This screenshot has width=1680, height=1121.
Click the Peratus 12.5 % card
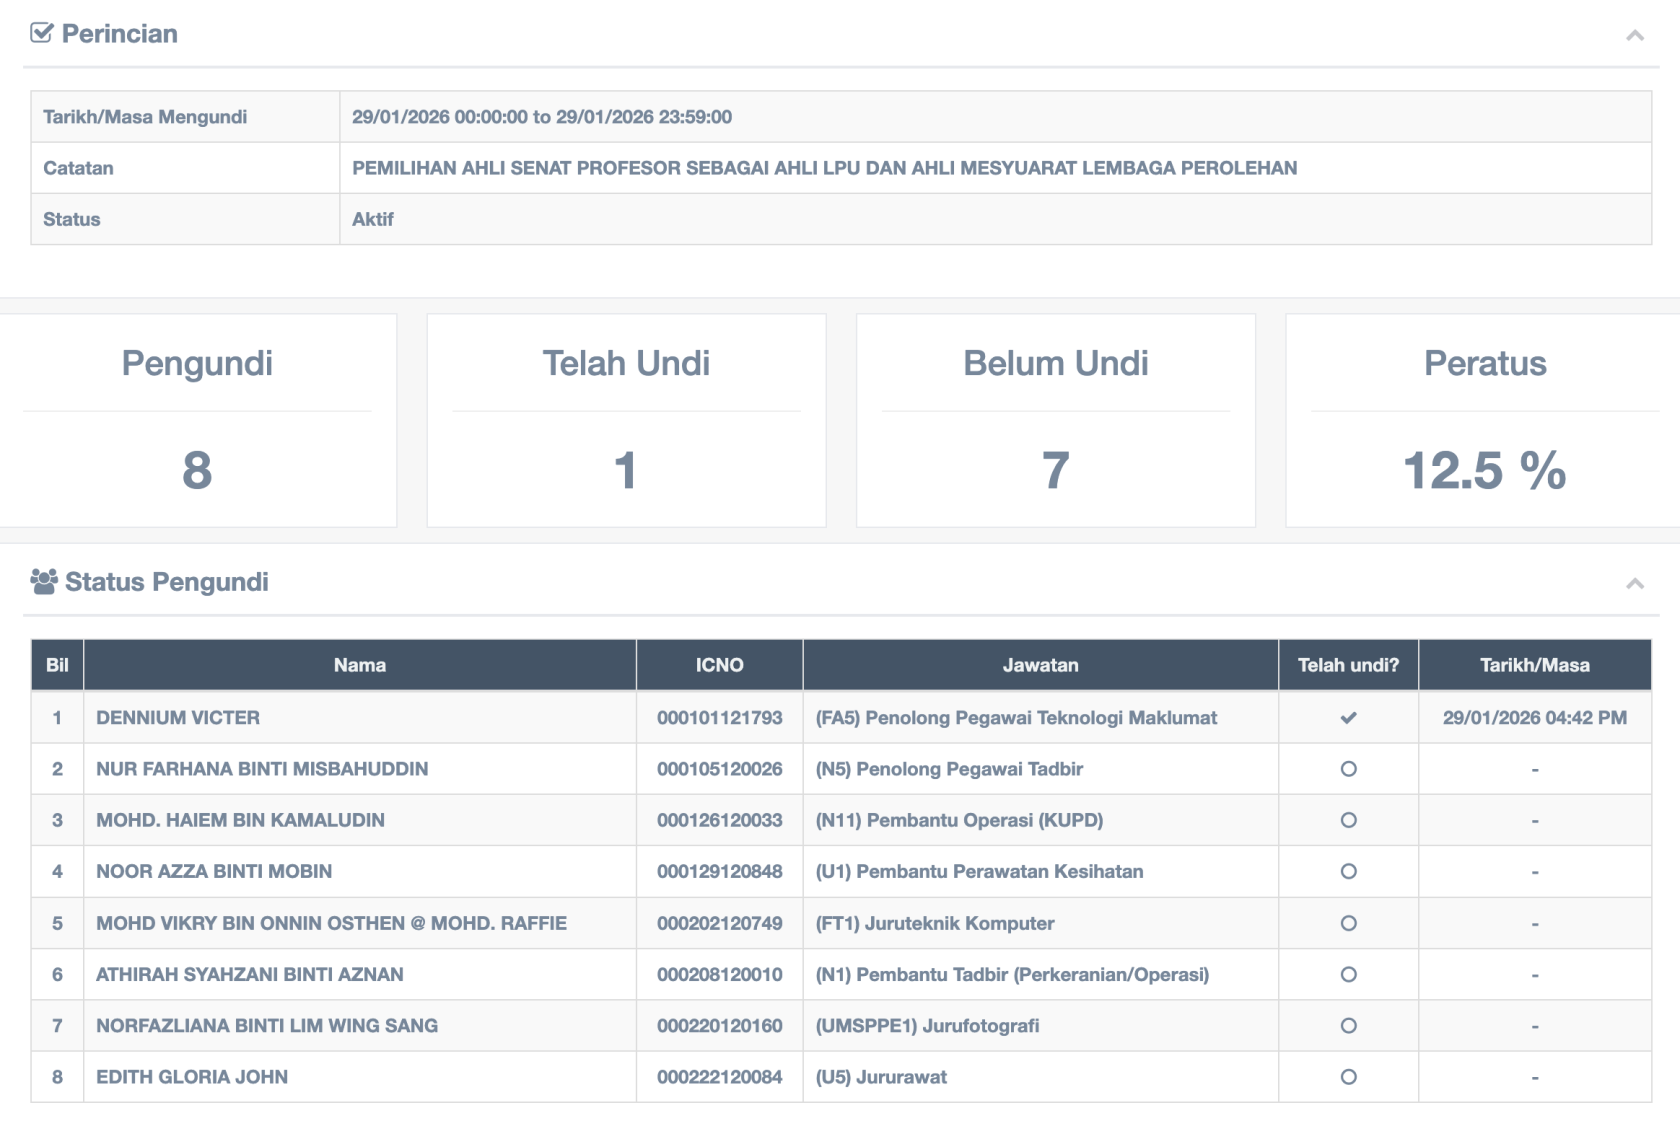click(x=1484, y=420)
